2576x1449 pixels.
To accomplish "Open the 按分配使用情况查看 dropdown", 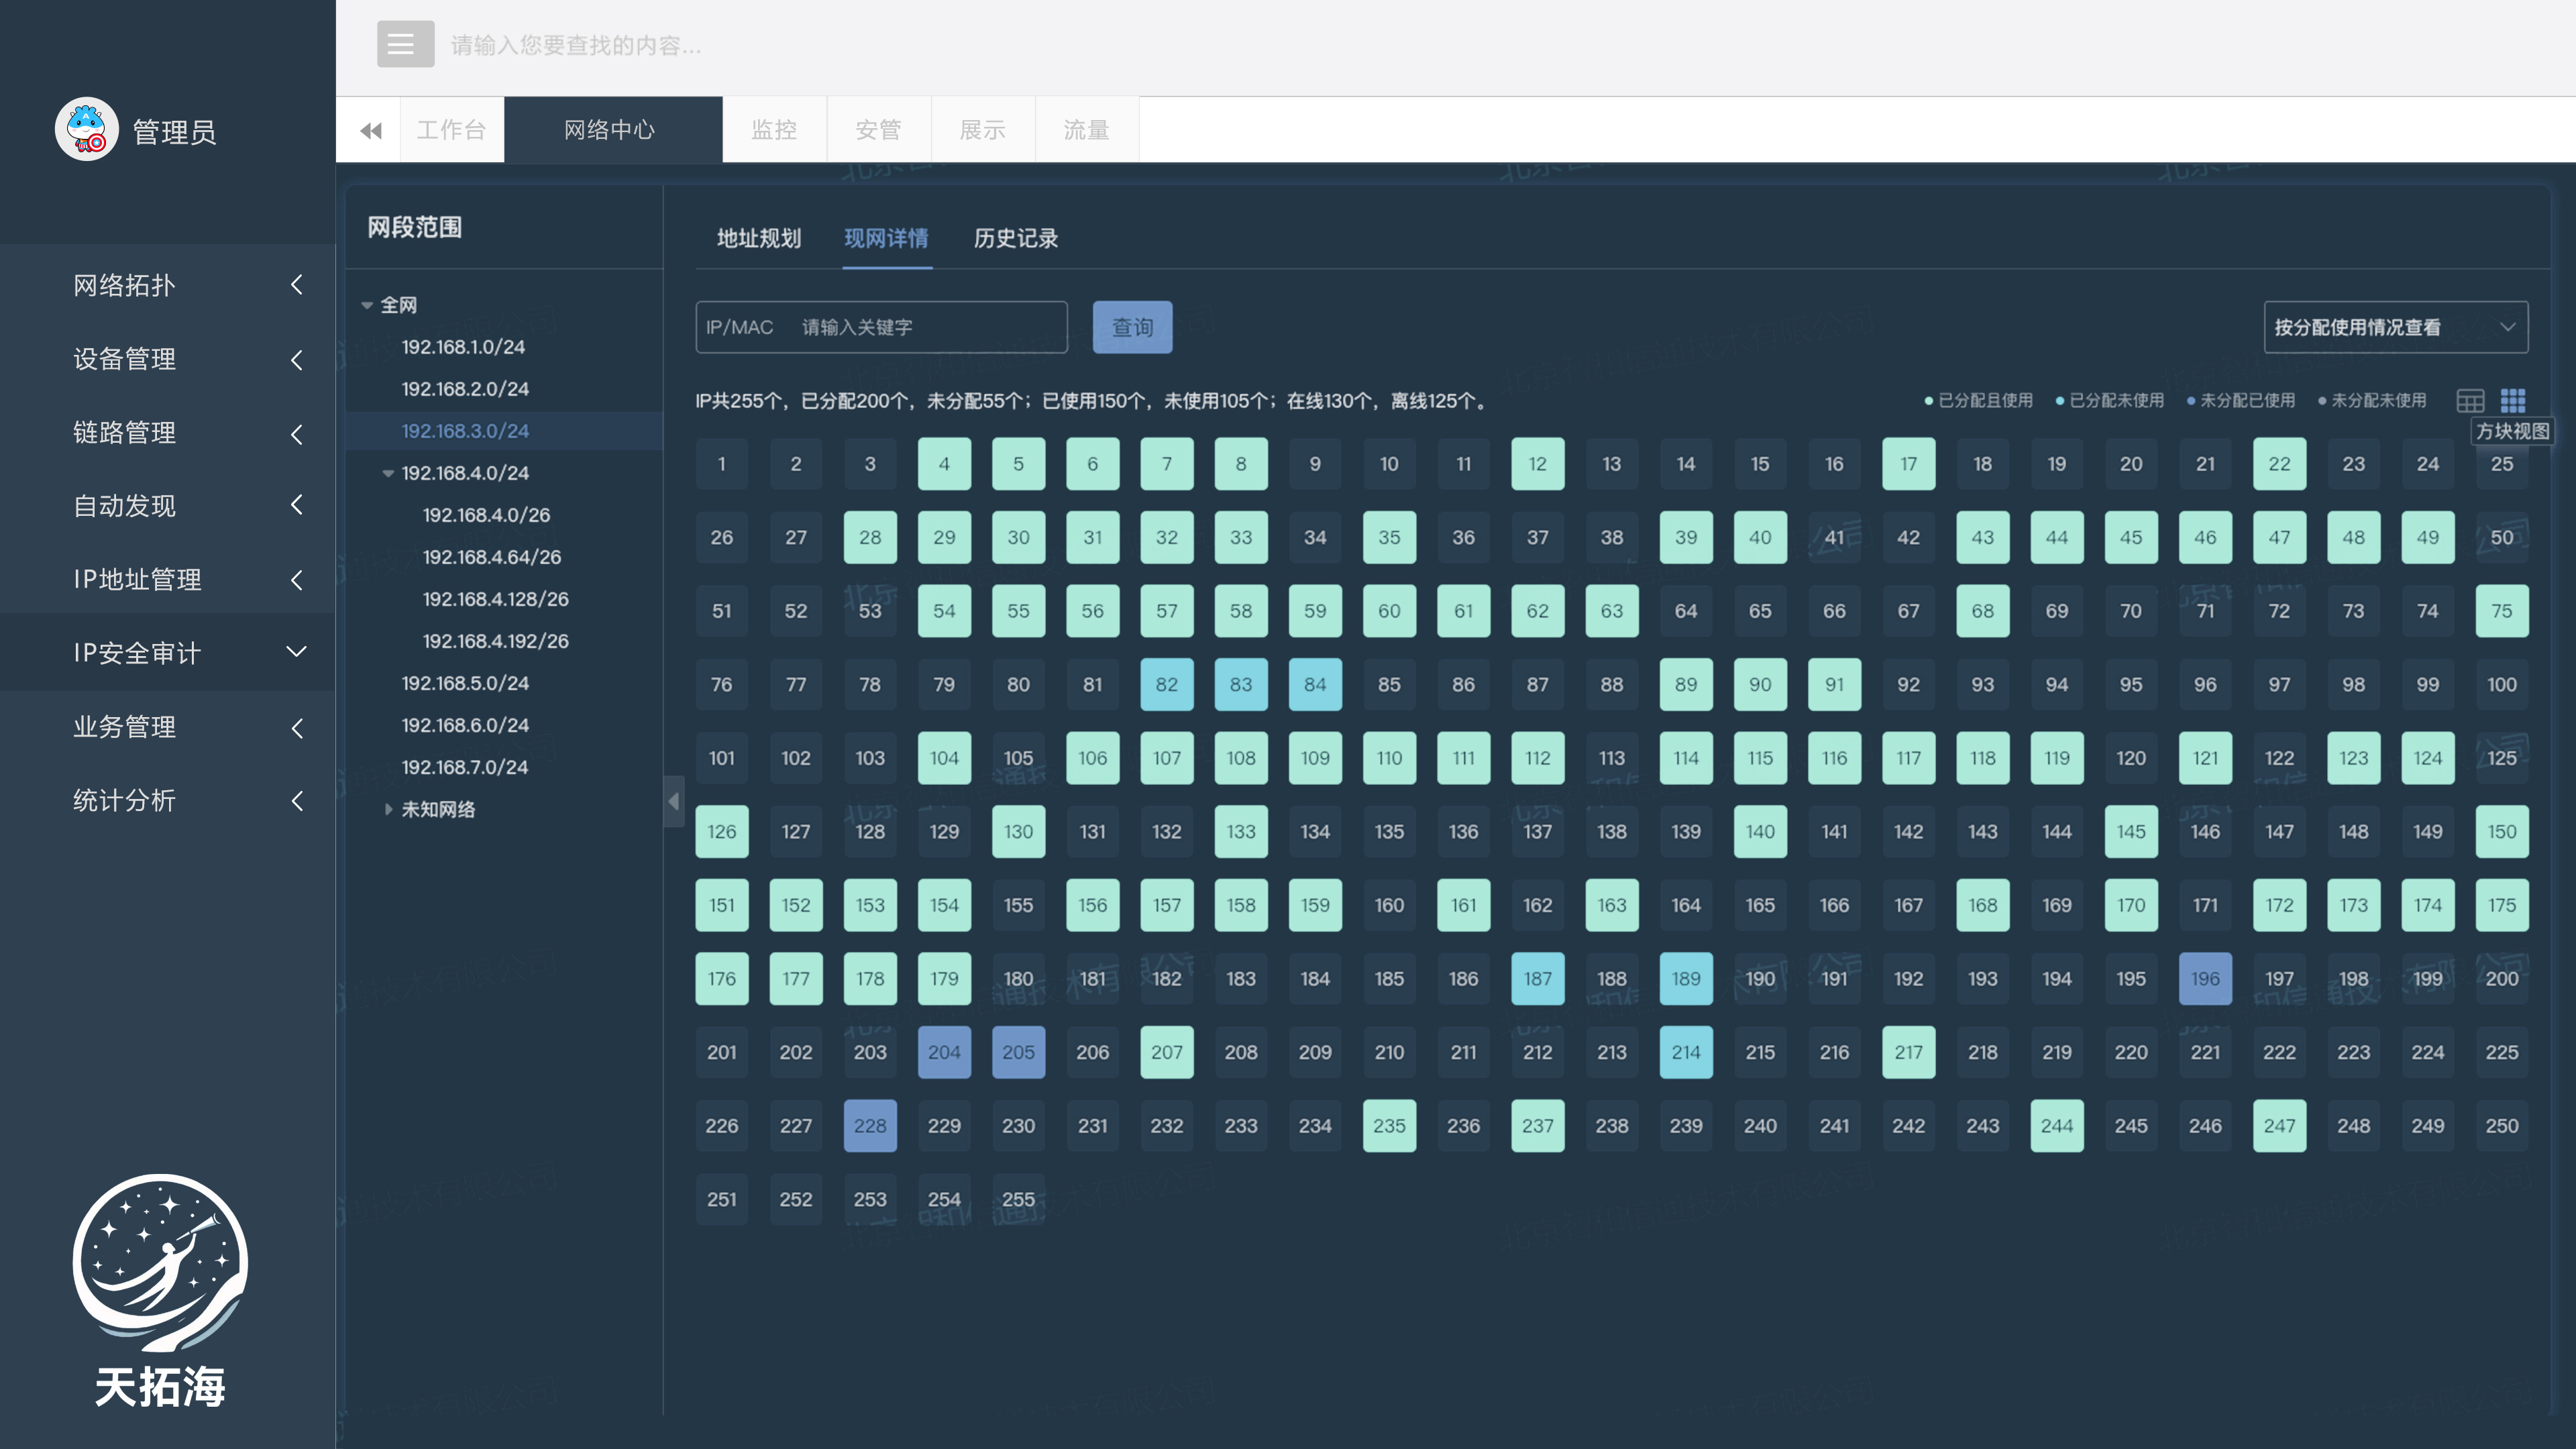I will pyautogui.click(x=2395, y=327).
